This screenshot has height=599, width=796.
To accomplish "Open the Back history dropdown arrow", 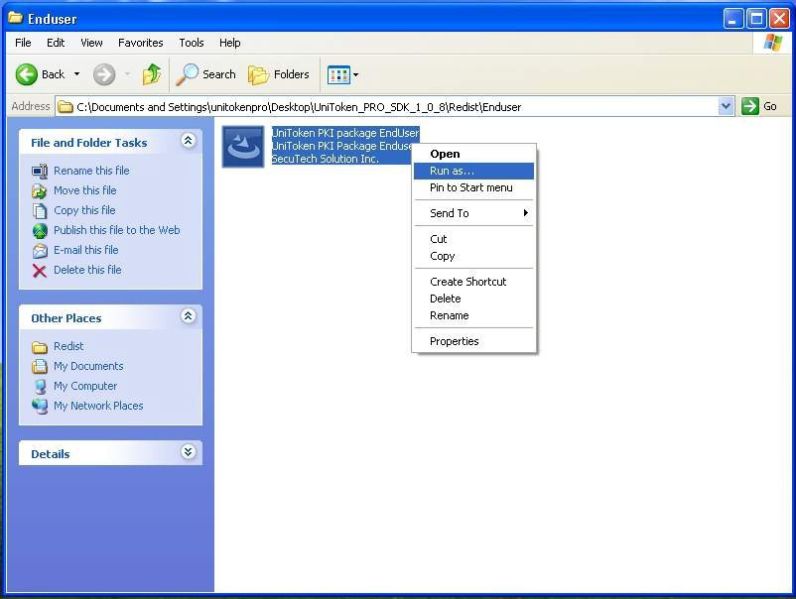I will (77, 74).
